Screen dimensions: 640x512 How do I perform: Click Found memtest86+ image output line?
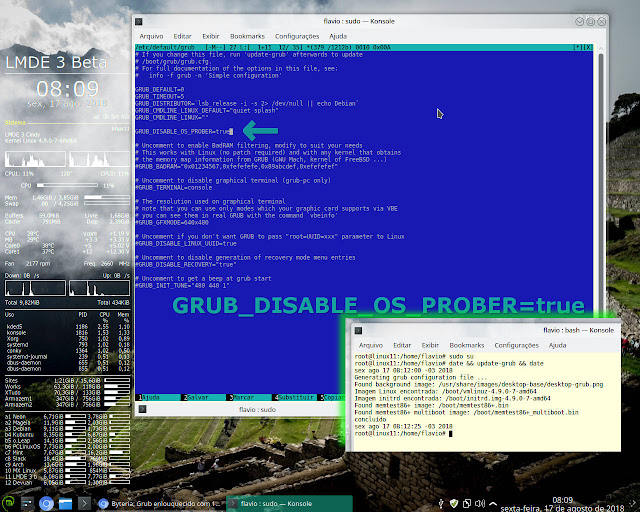[431, 405]
